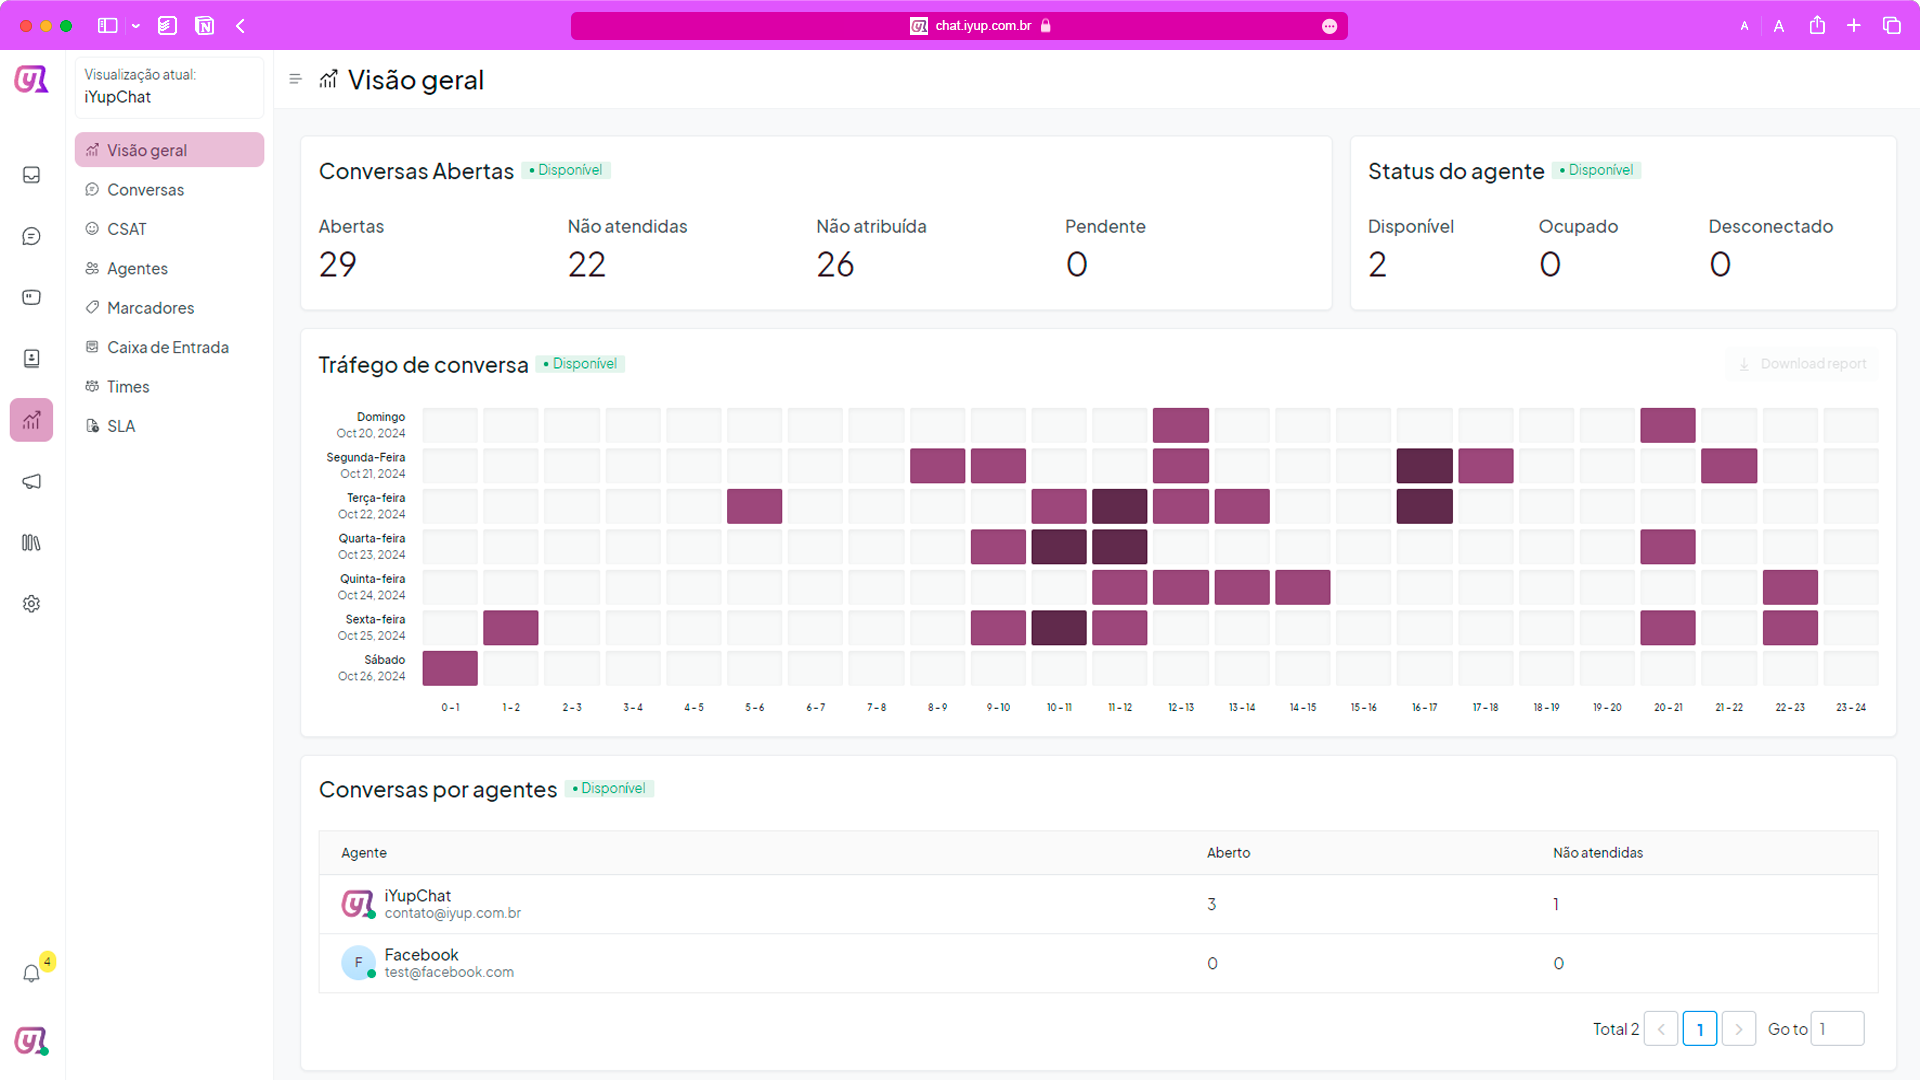Click browser share icon in toolbar
This screenshot has width=1920, height=1080.
tap(1817, 26)
